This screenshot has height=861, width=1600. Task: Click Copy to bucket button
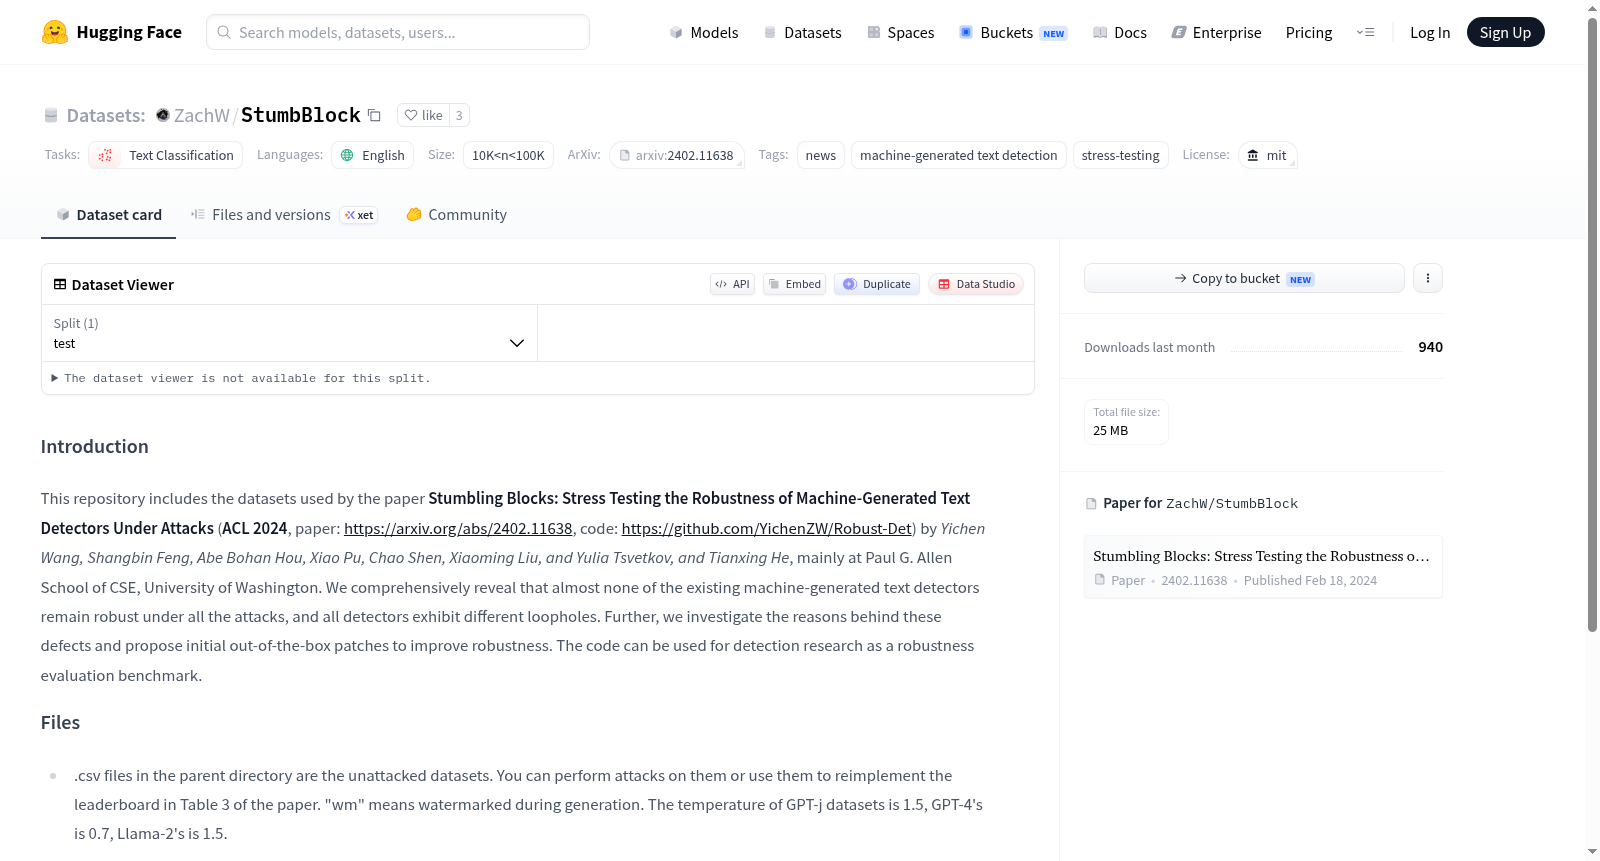[x=1244, y=278]
